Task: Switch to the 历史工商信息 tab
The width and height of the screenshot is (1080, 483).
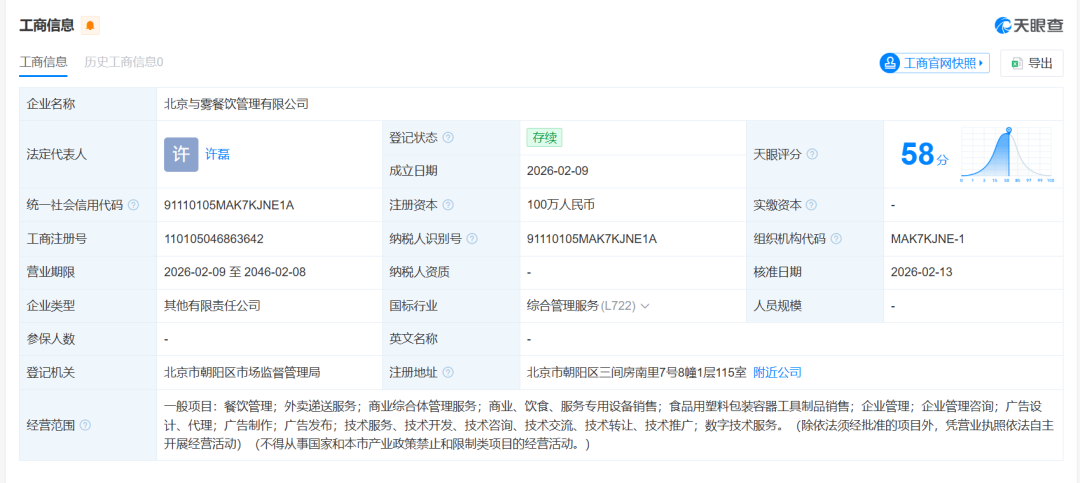Action: point(124,62)
